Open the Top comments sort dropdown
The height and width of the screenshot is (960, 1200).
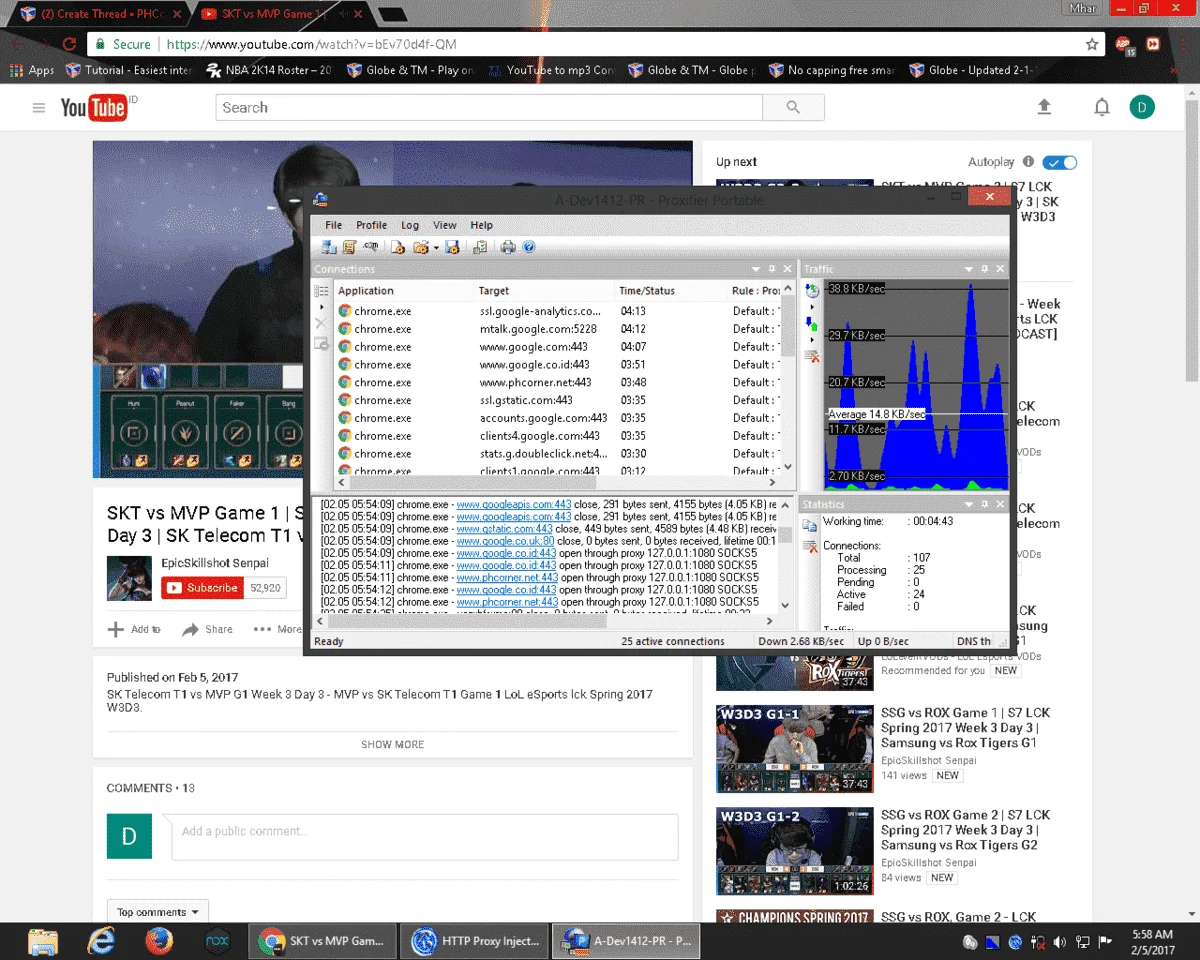158,912
